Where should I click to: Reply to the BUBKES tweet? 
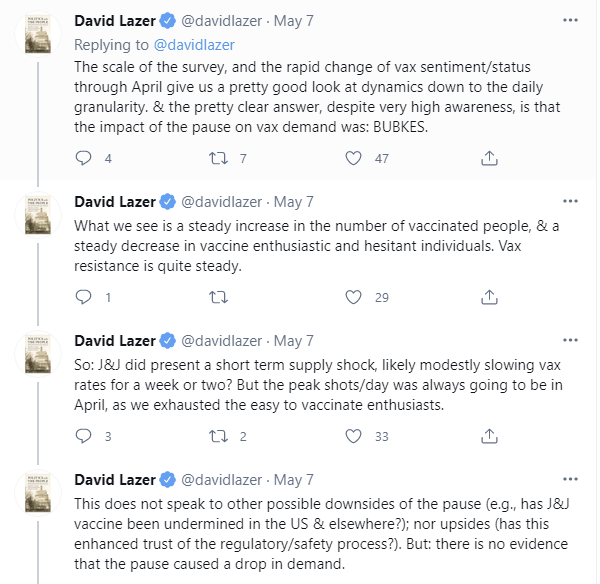pos(84,158)
